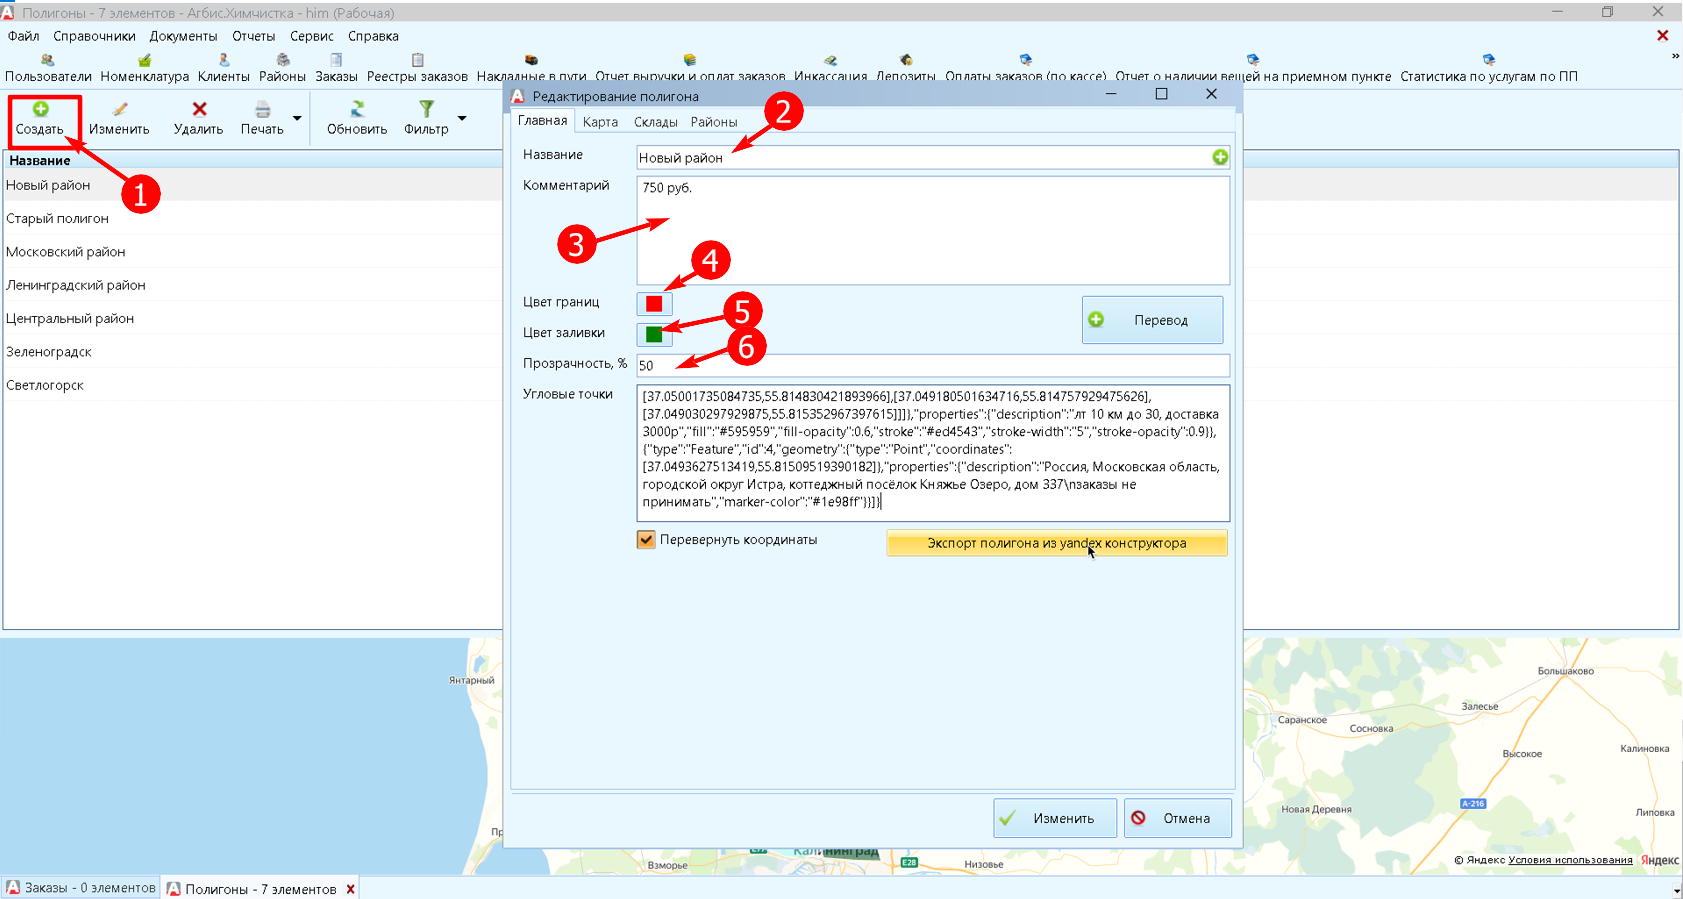
Task: Select Ленинградский район row
Action: pyautogui.click(x=252, y=285)
